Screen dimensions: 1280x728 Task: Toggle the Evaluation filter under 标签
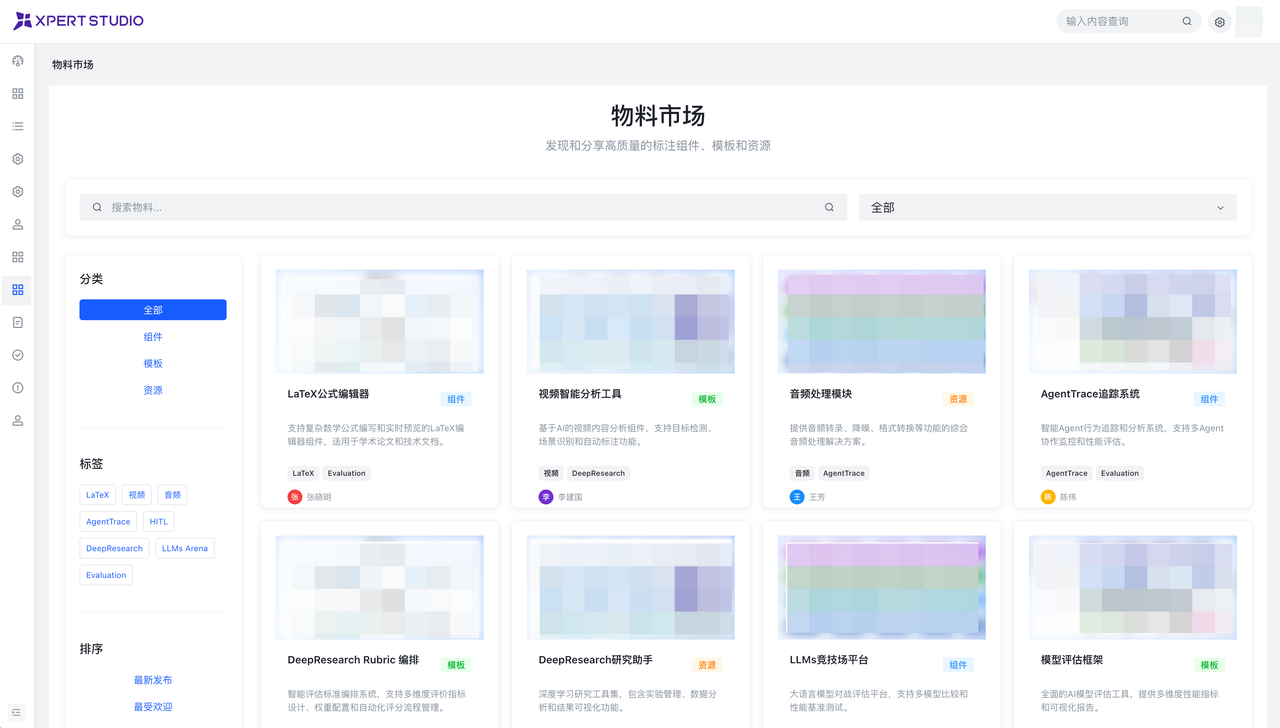[106, 576]
